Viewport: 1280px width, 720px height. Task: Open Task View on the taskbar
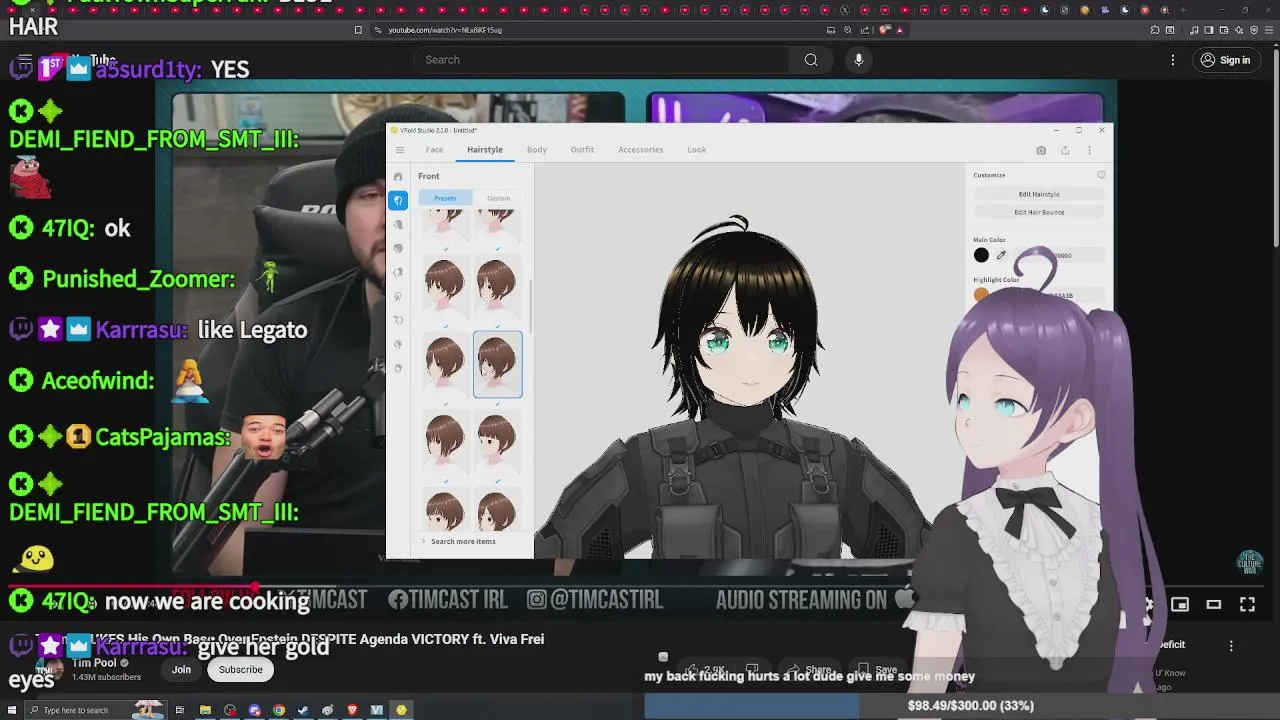(x=180, y=710)
